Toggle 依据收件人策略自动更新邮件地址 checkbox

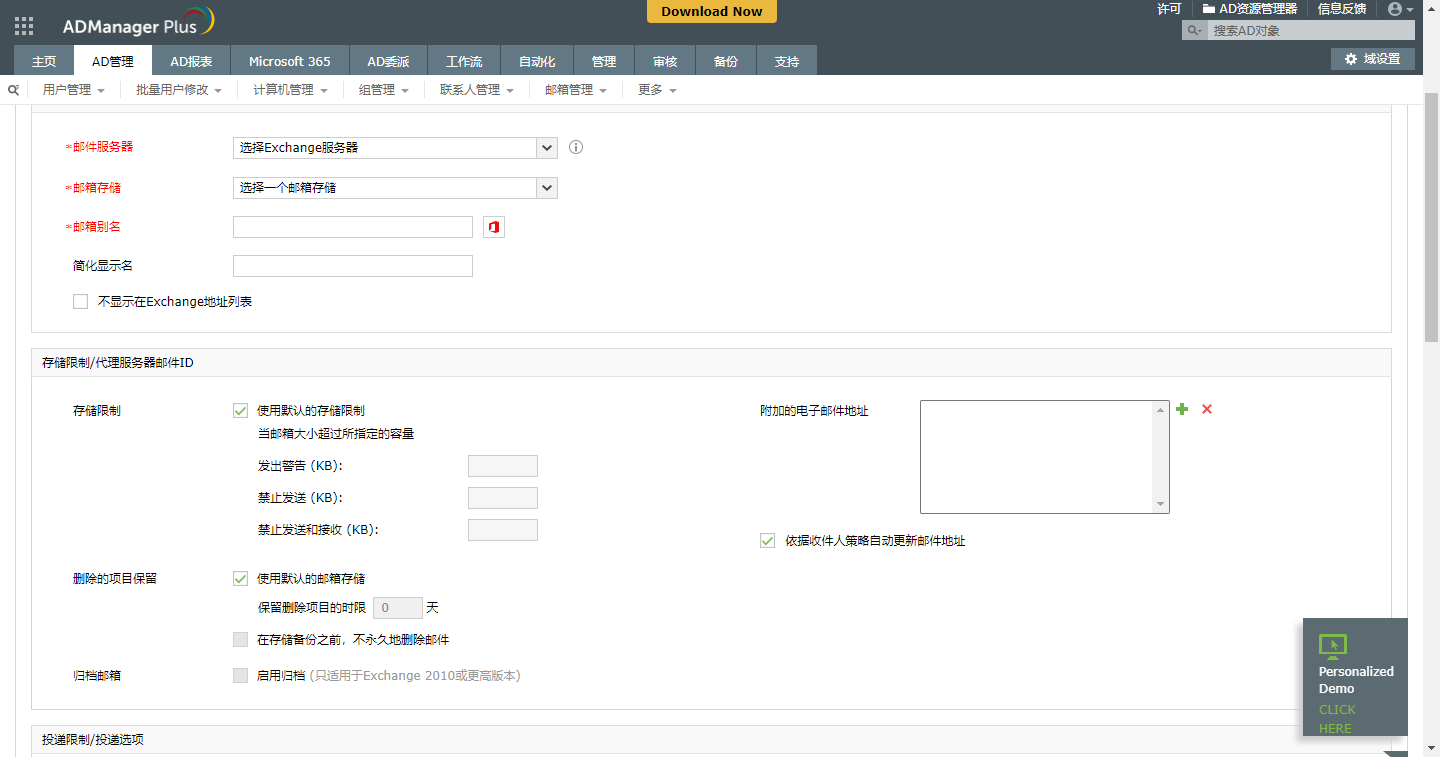point(768,541)
